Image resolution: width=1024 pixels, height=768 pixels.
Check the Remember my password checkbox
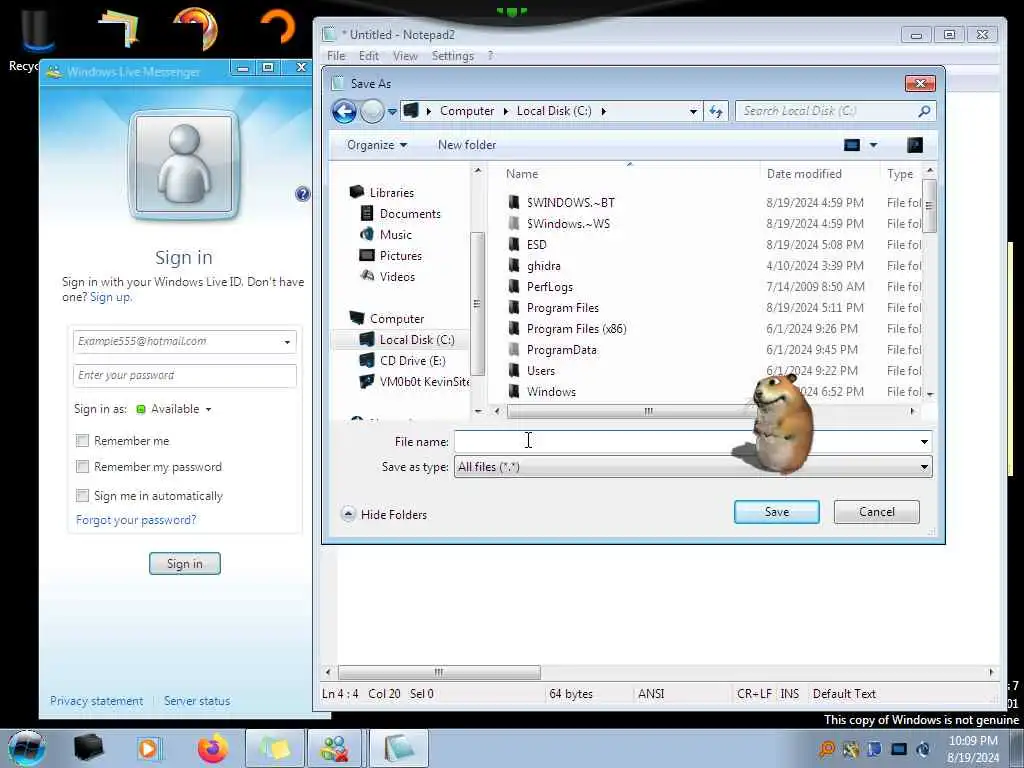coord(82,467)
